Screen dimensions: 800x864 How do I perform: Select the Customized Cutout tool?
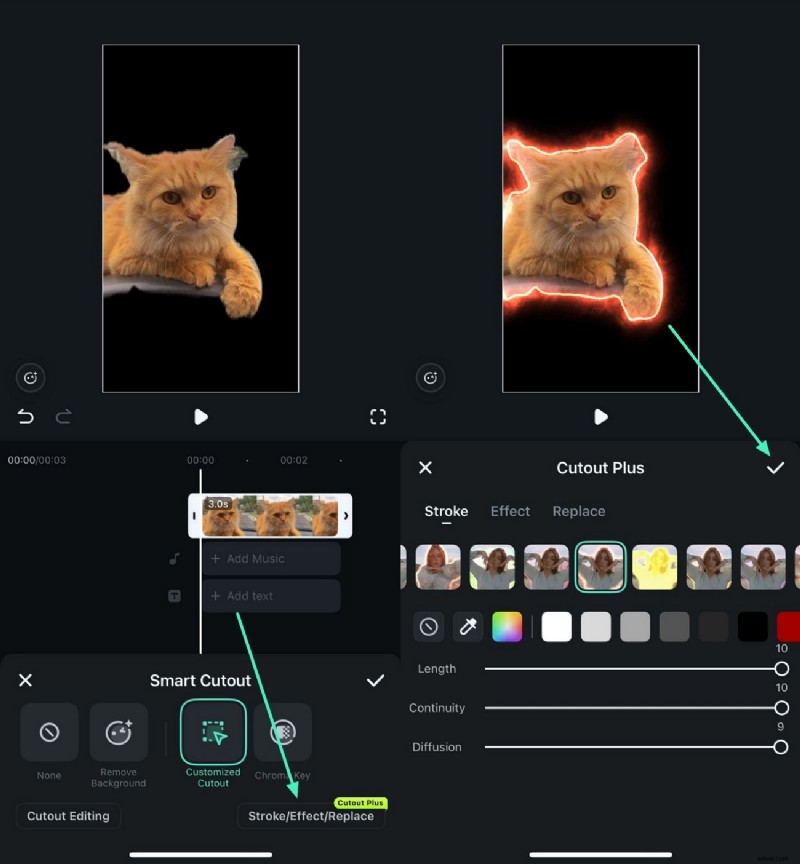pyautogui.click(x=212, y=733)
